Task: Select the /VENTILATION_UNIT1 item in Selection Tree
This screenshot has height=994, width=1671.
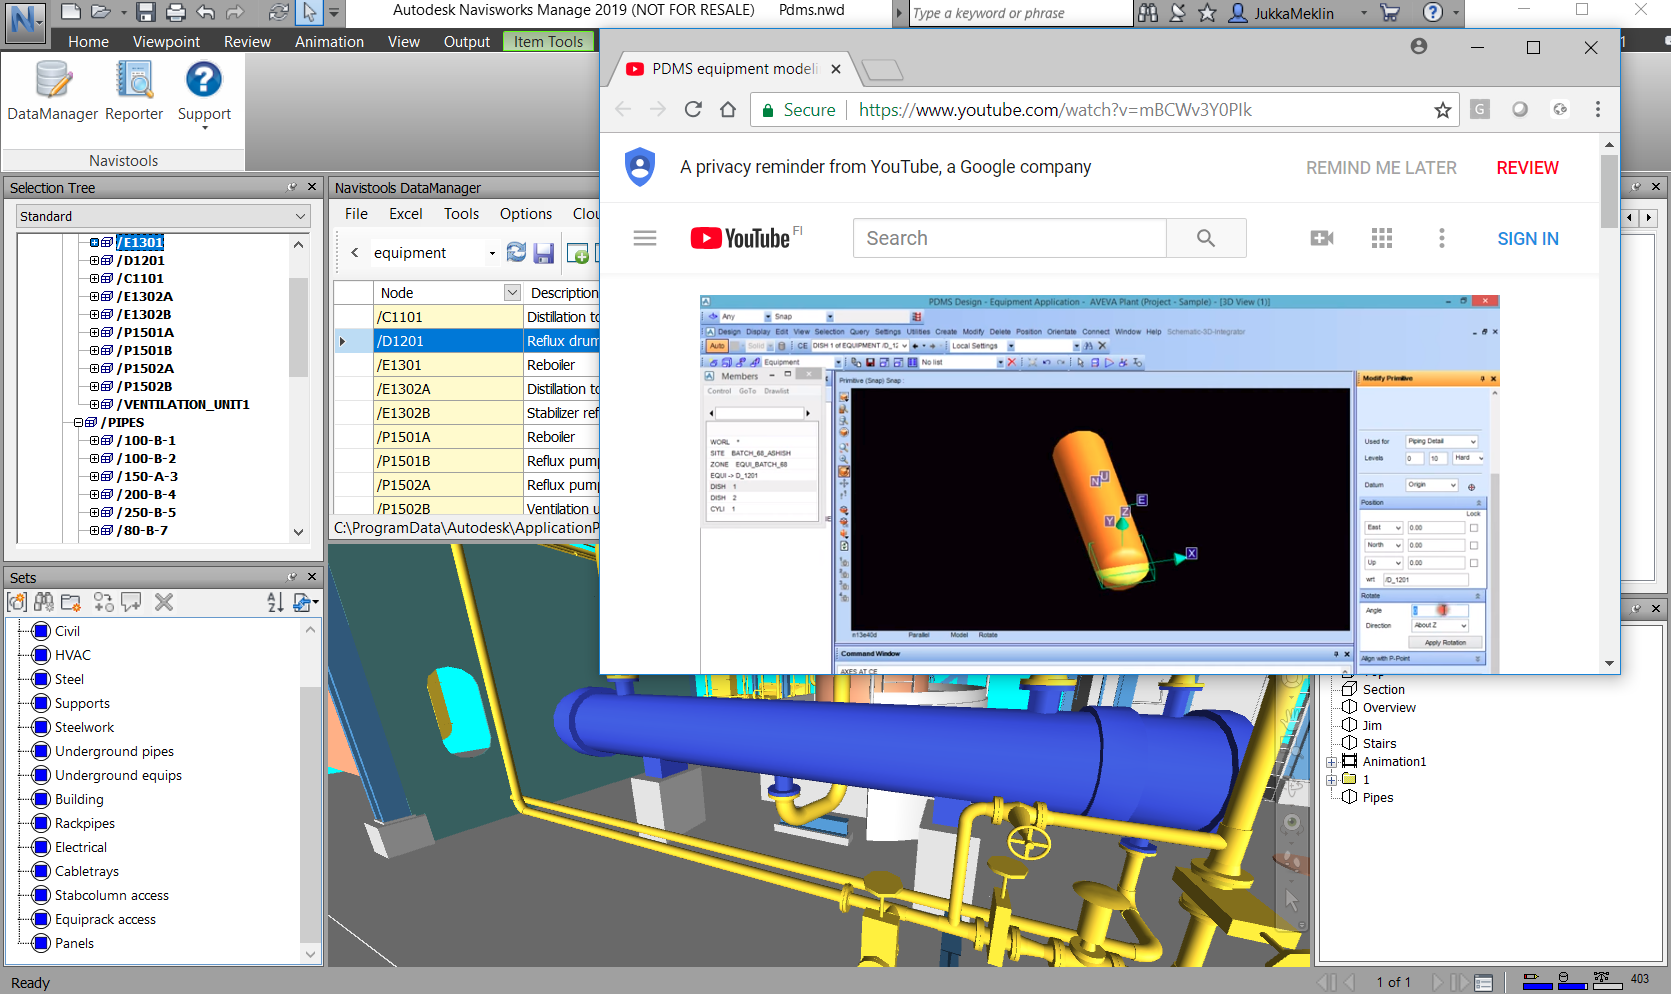Action: tap(183, 405)
